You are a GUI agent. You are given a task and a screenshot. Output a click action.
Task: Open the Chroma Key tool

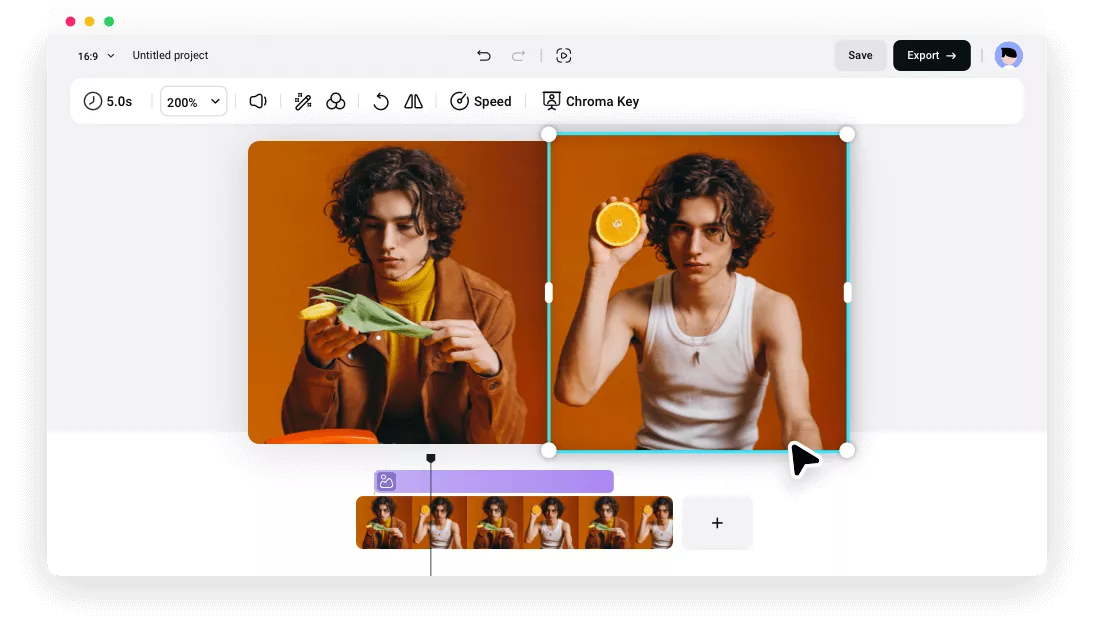point(590,101)
